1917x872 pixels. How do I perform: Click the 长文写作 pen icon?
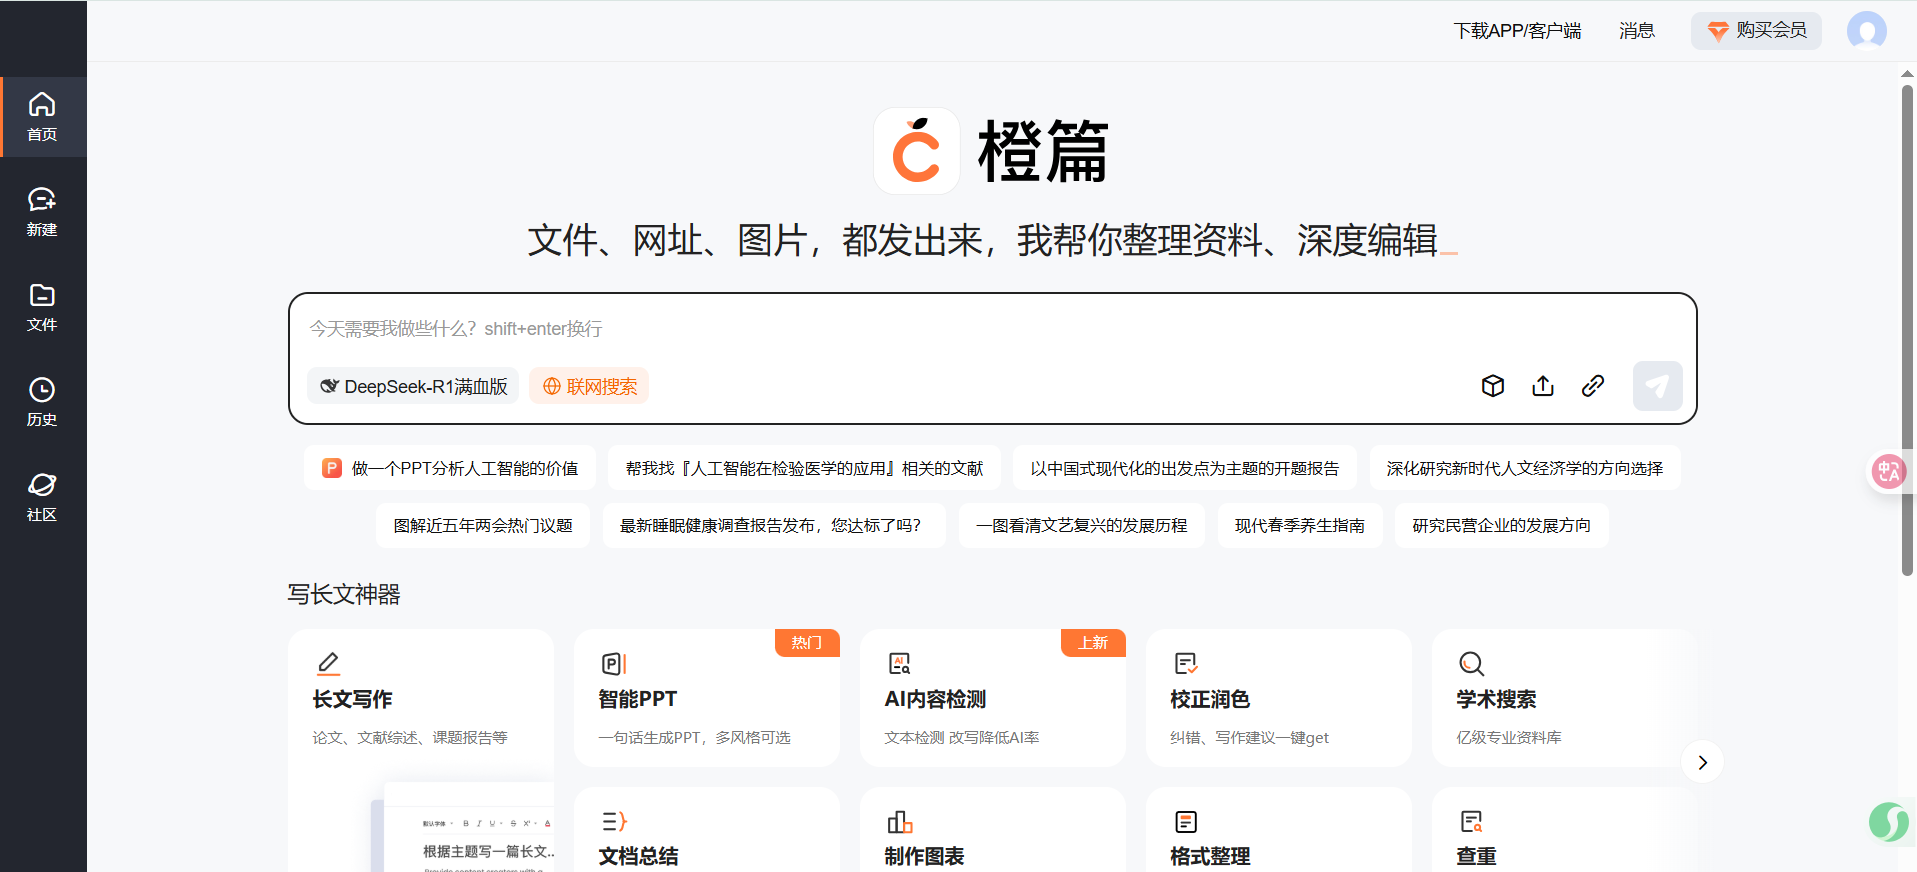(x=328, y=663)
